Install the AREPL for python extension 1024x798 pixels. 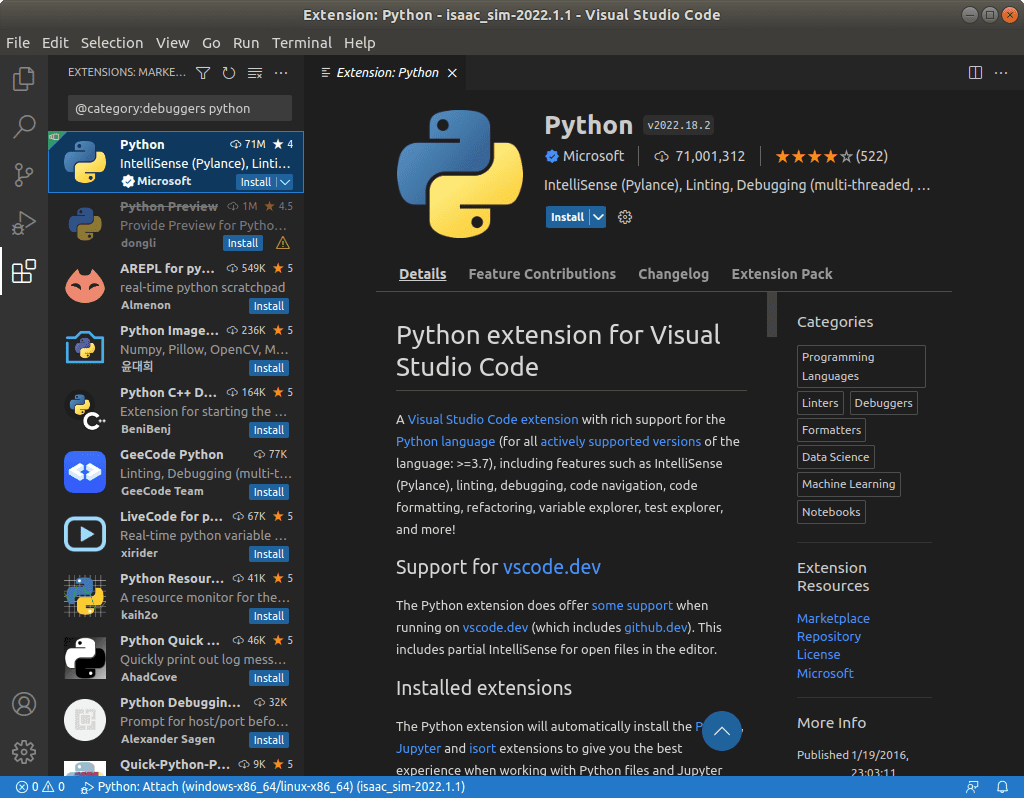[269, 306]
